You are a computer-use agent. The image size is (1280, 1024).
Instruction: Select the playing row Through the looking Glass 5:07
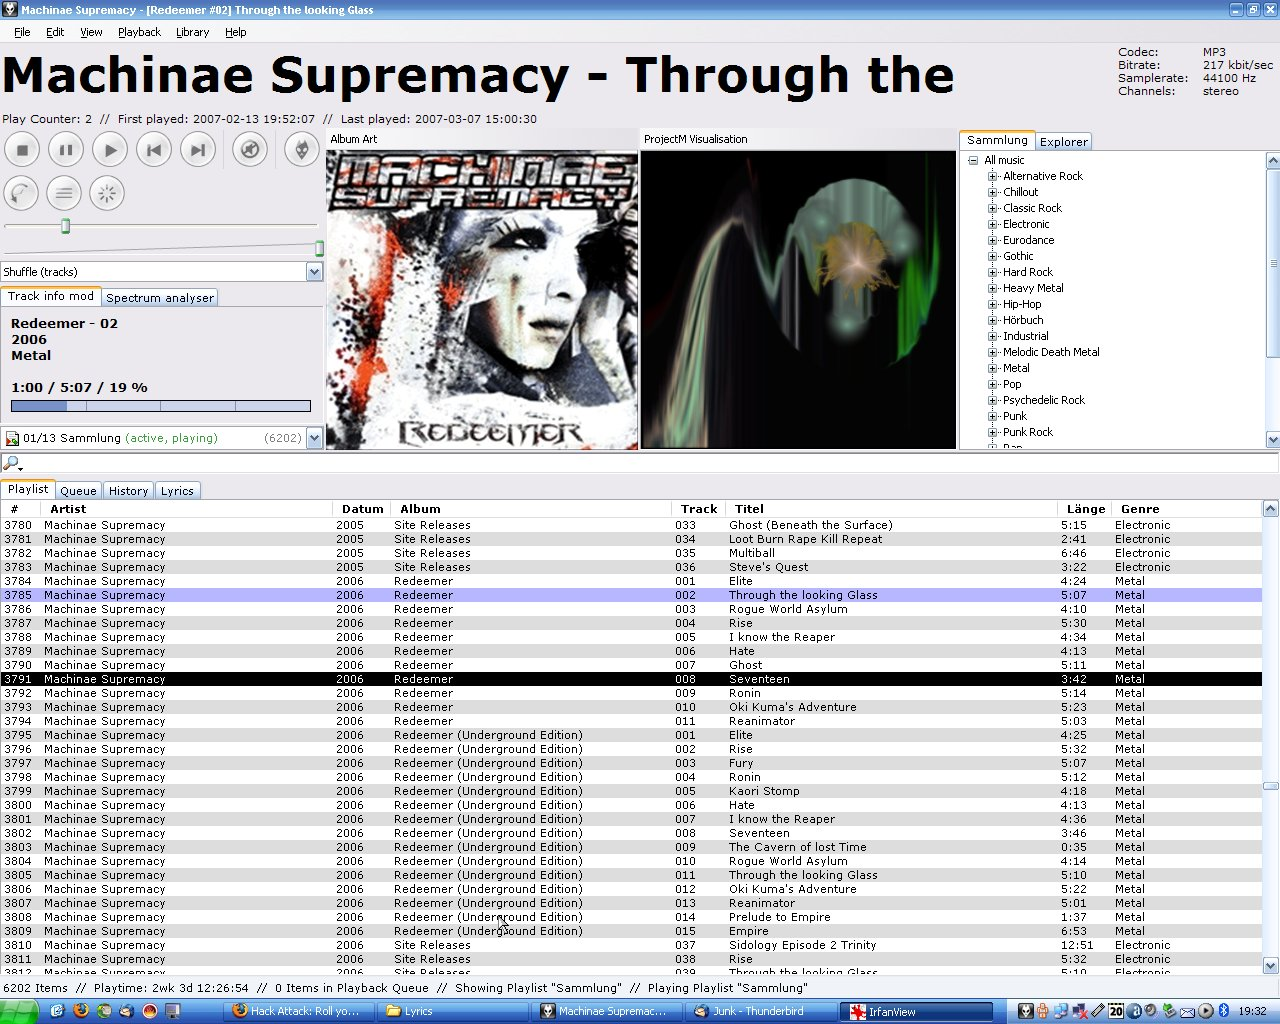click(x=631, y=595)
